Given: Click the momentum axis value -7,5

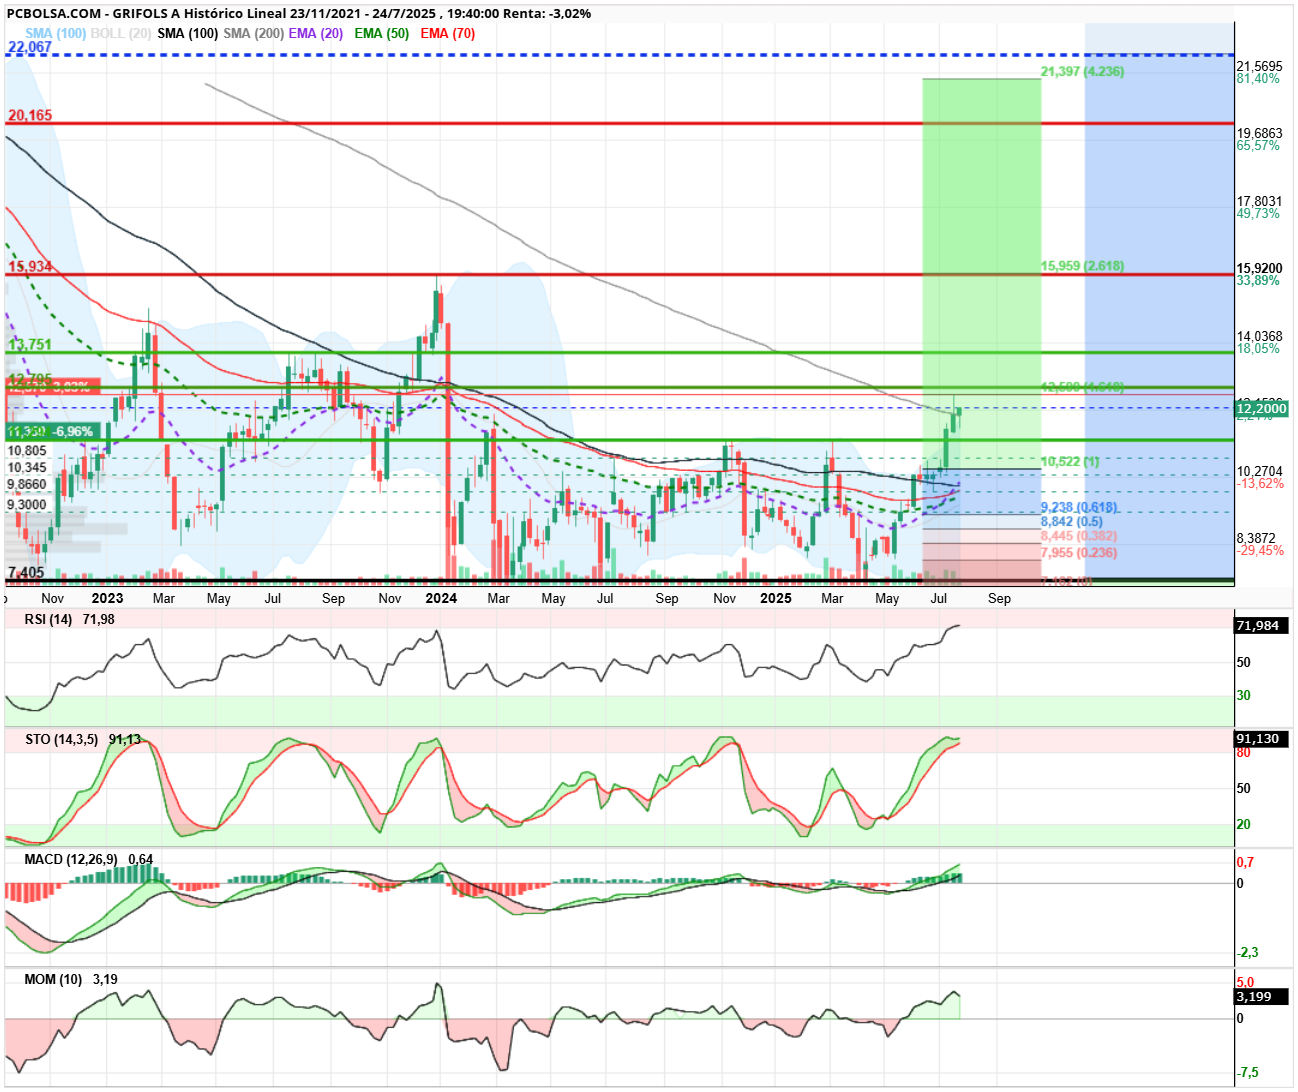Looking at the screenshot, I should [1248, 1072].
